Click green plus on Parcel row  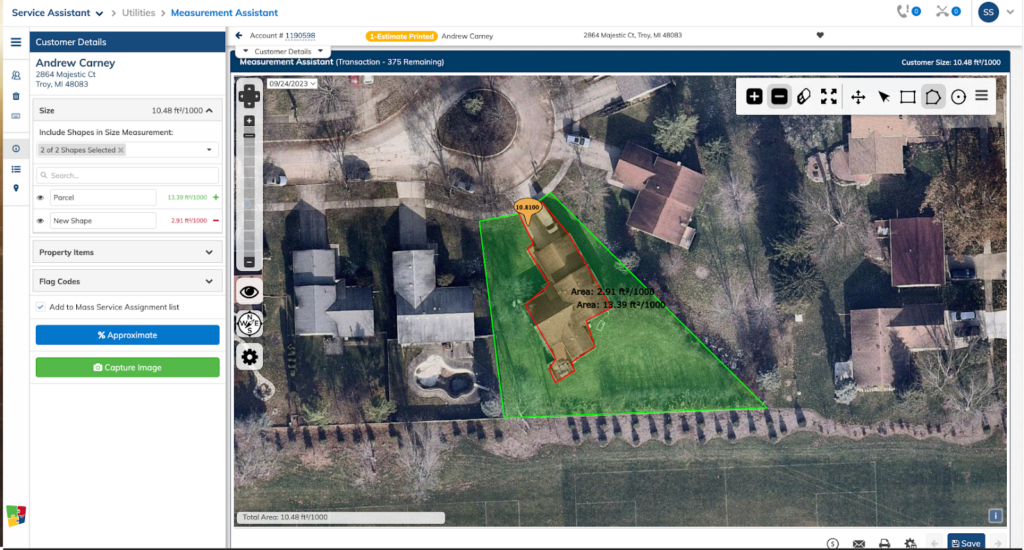tap(216, 197)
